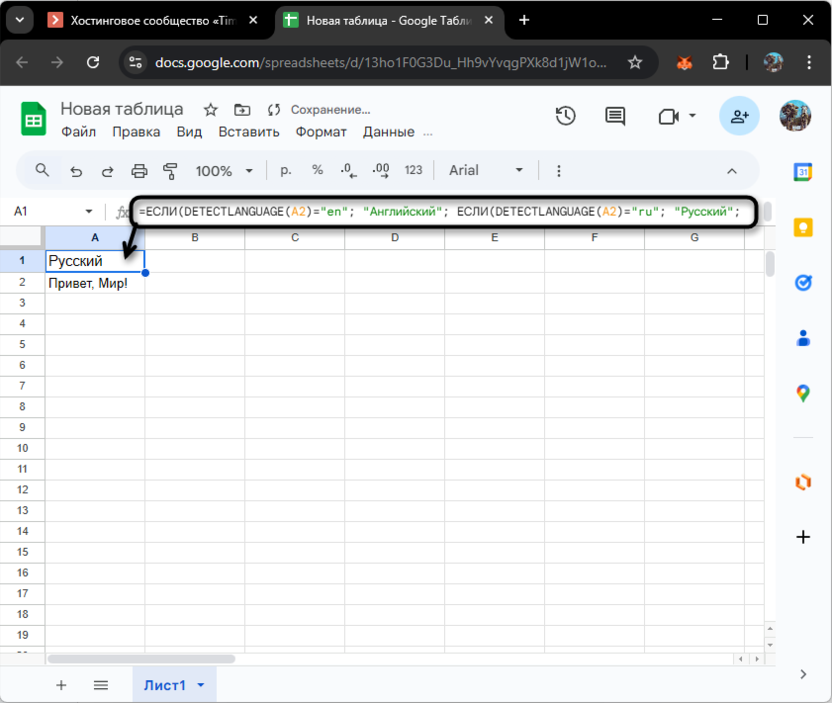
Task: Open the orange add-on in side panel
Action: [803, 482]
